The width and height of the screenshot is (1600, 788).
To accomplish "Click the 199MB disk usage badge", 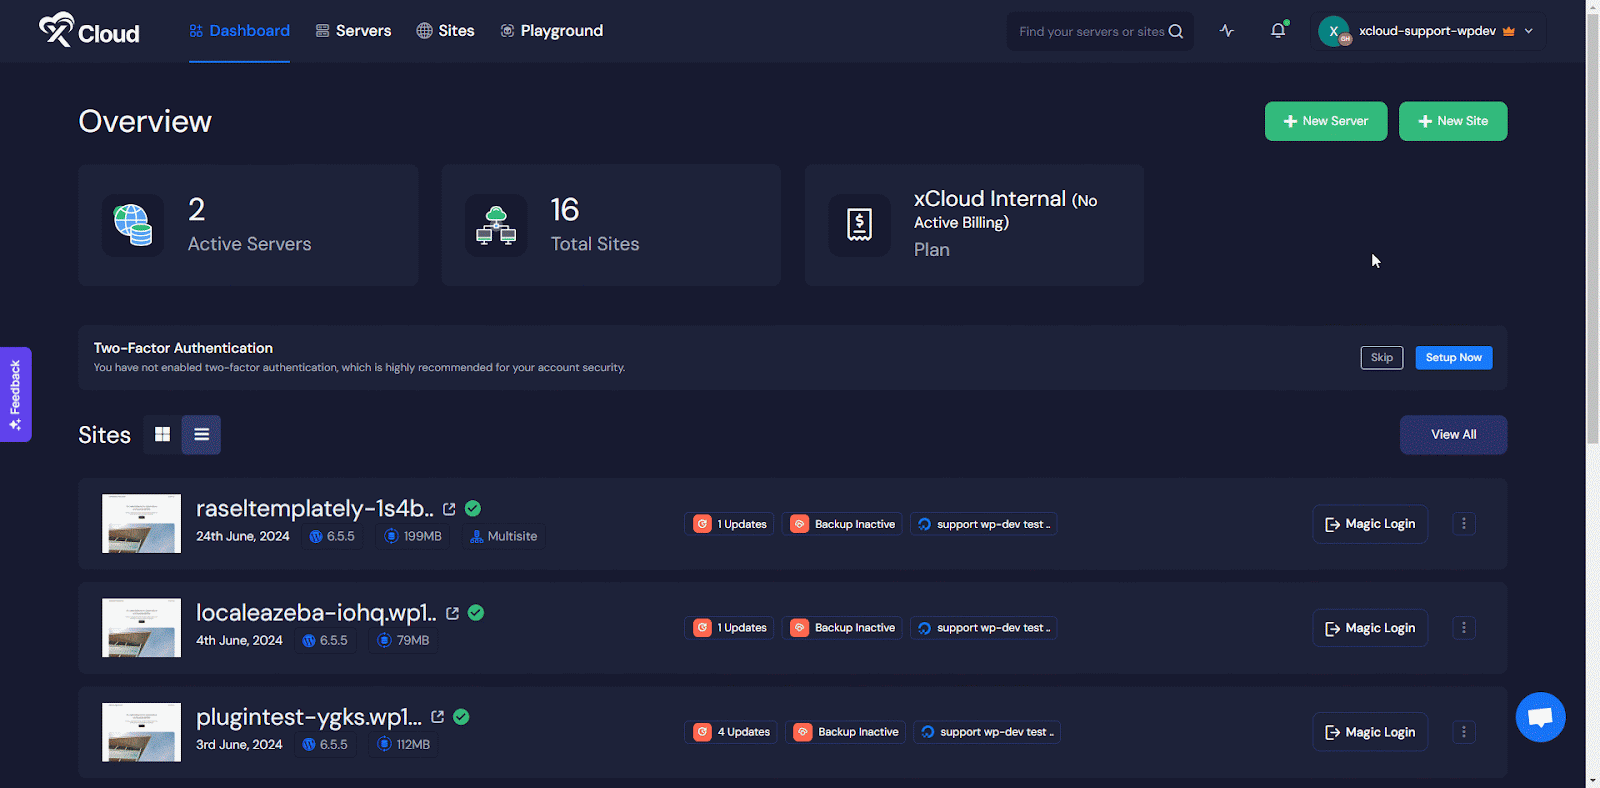I will tap(413, 536).
